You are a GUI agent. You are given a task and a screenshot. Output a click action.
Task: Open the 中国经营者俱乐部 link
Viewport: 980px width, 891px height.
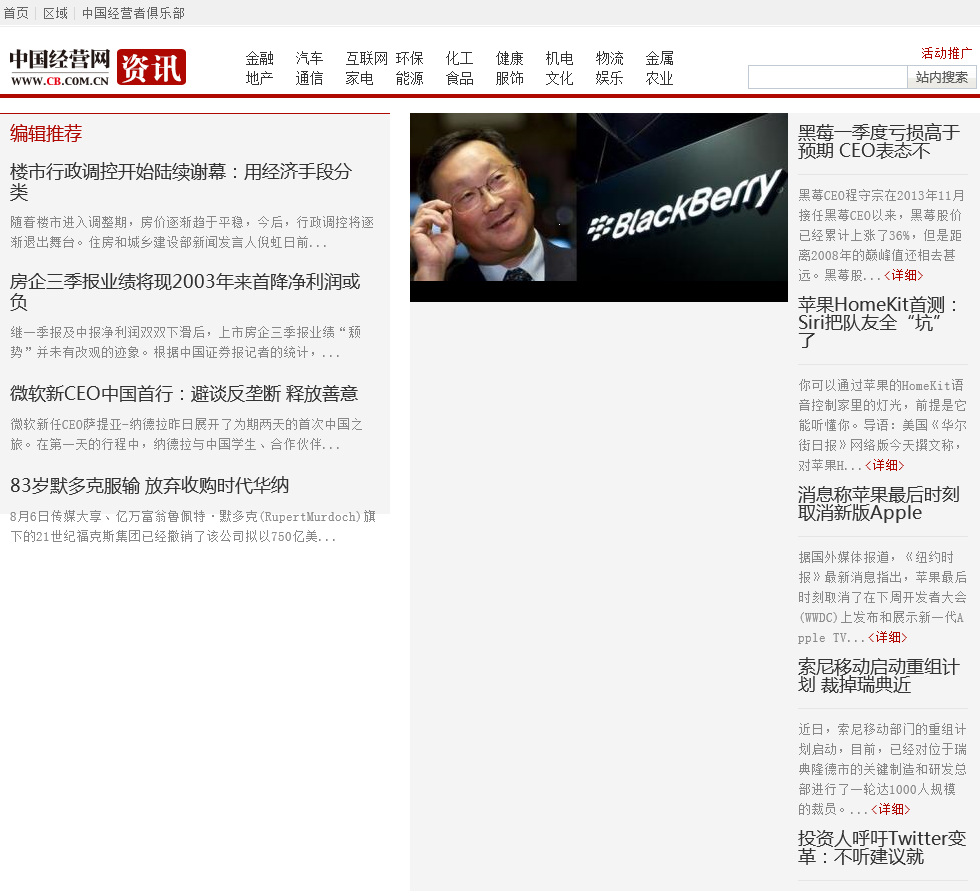tap(133, 13)
